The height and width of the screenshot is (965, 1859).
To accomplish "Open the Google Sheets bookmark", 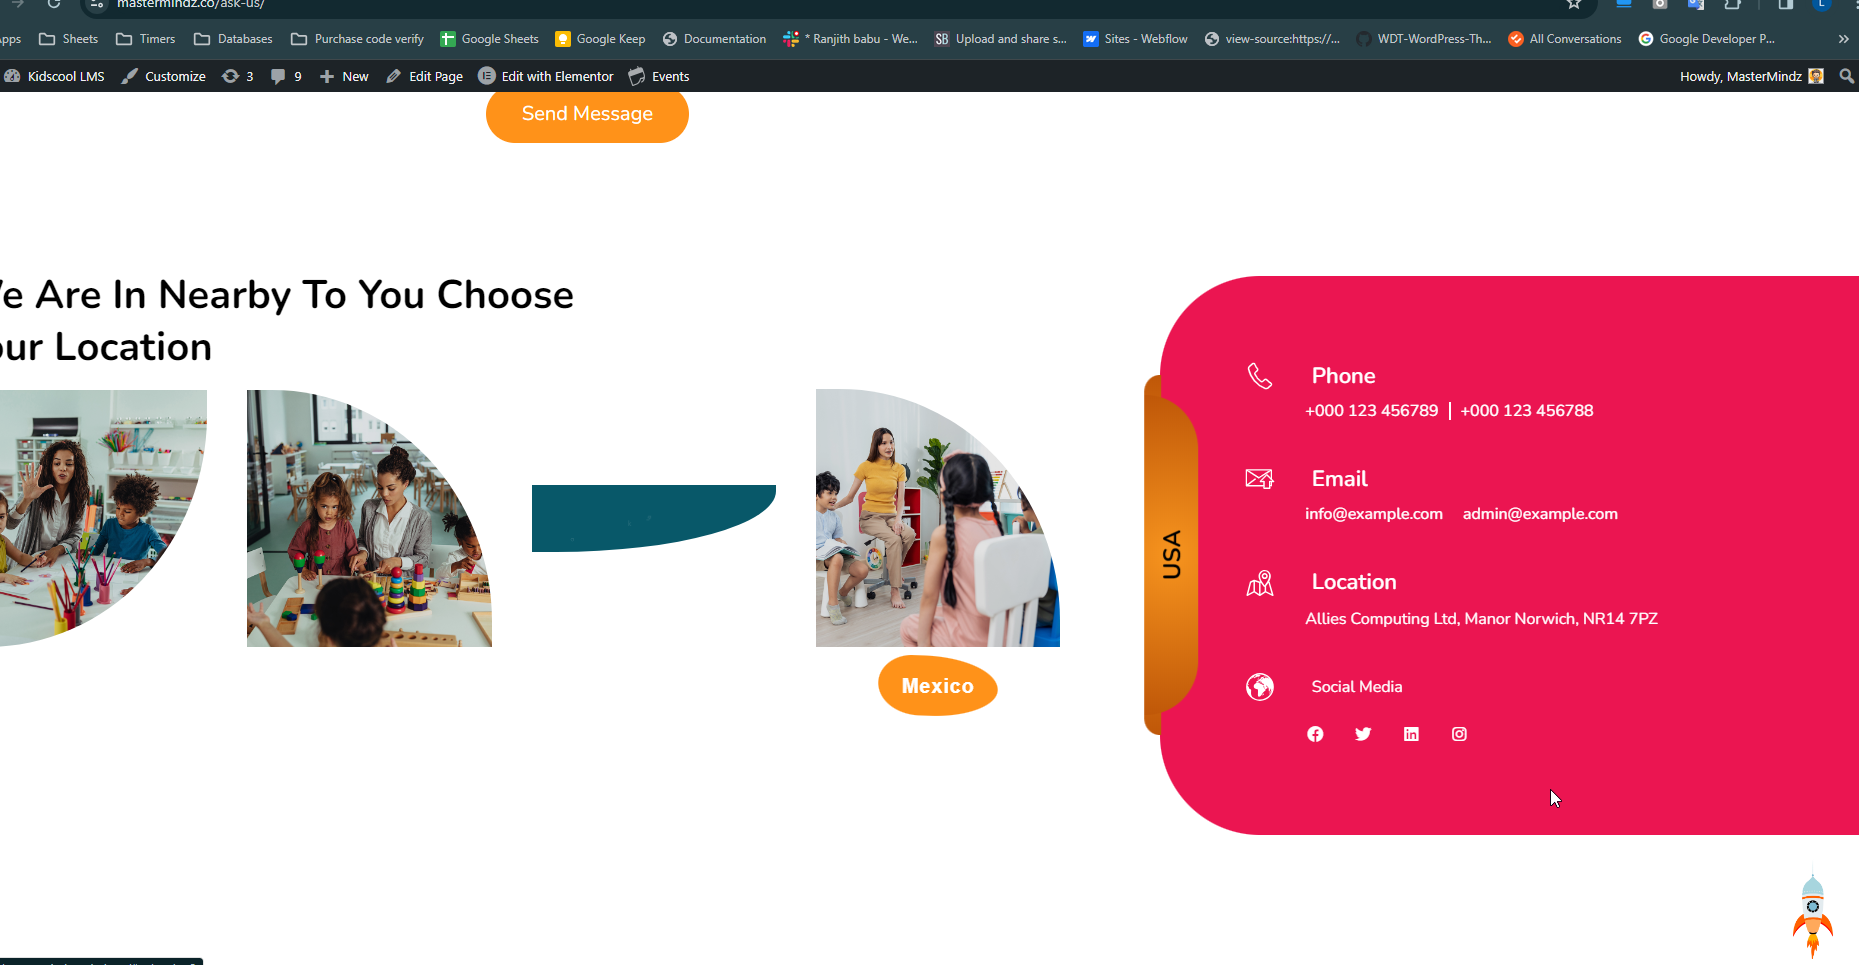I will [490, 39].
